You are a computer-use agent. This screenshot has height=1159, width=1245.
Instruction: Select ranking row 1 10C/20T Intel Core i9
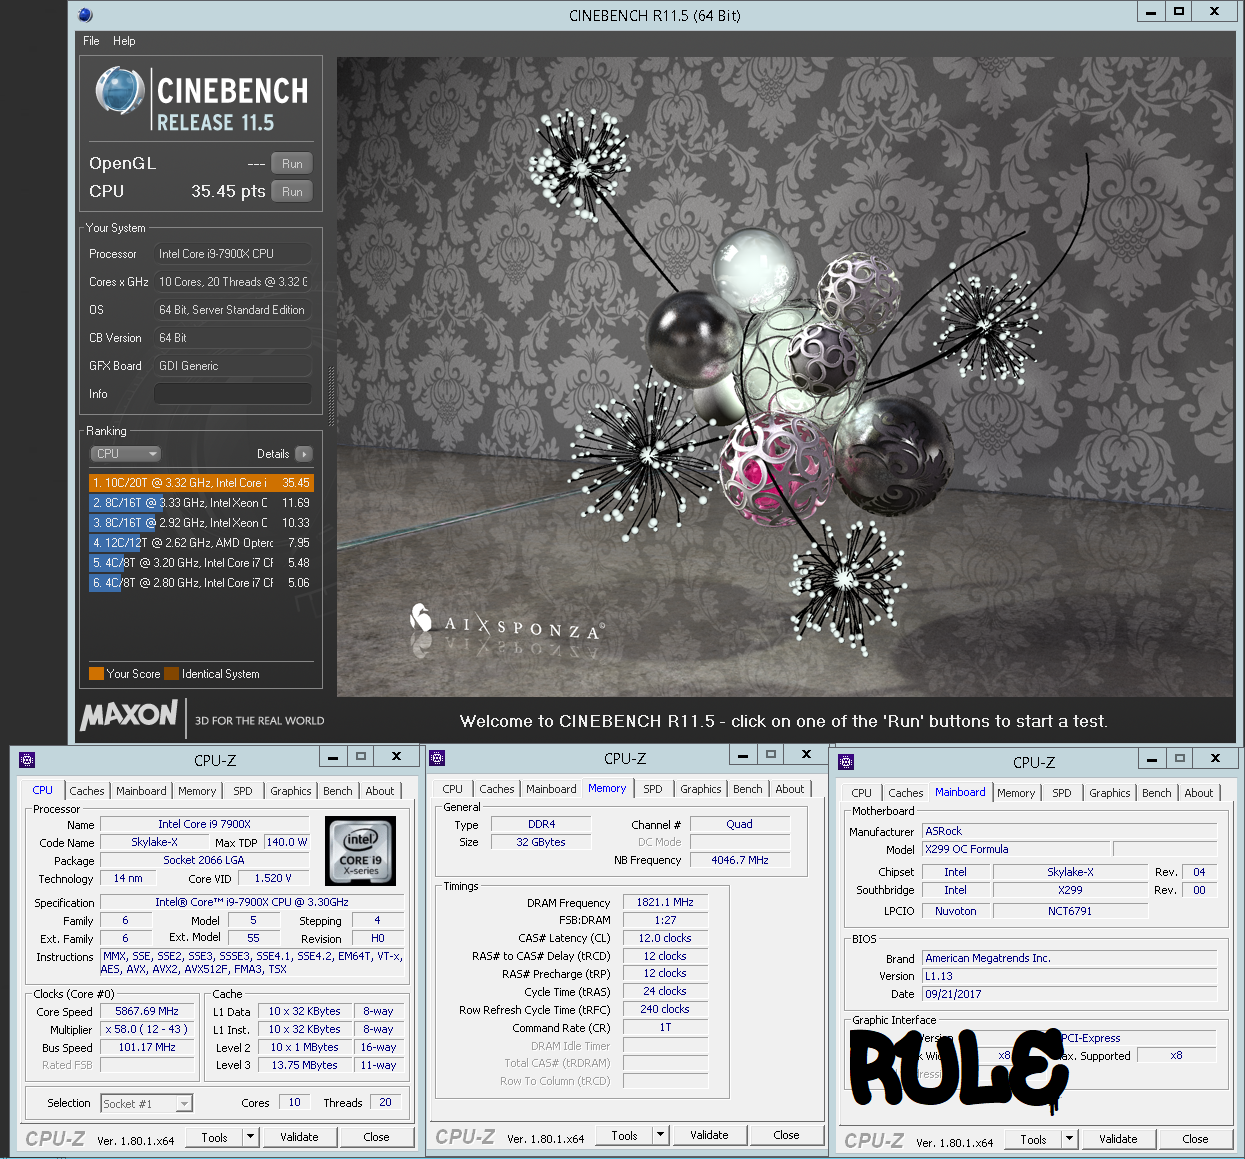[x=201, y=483]
